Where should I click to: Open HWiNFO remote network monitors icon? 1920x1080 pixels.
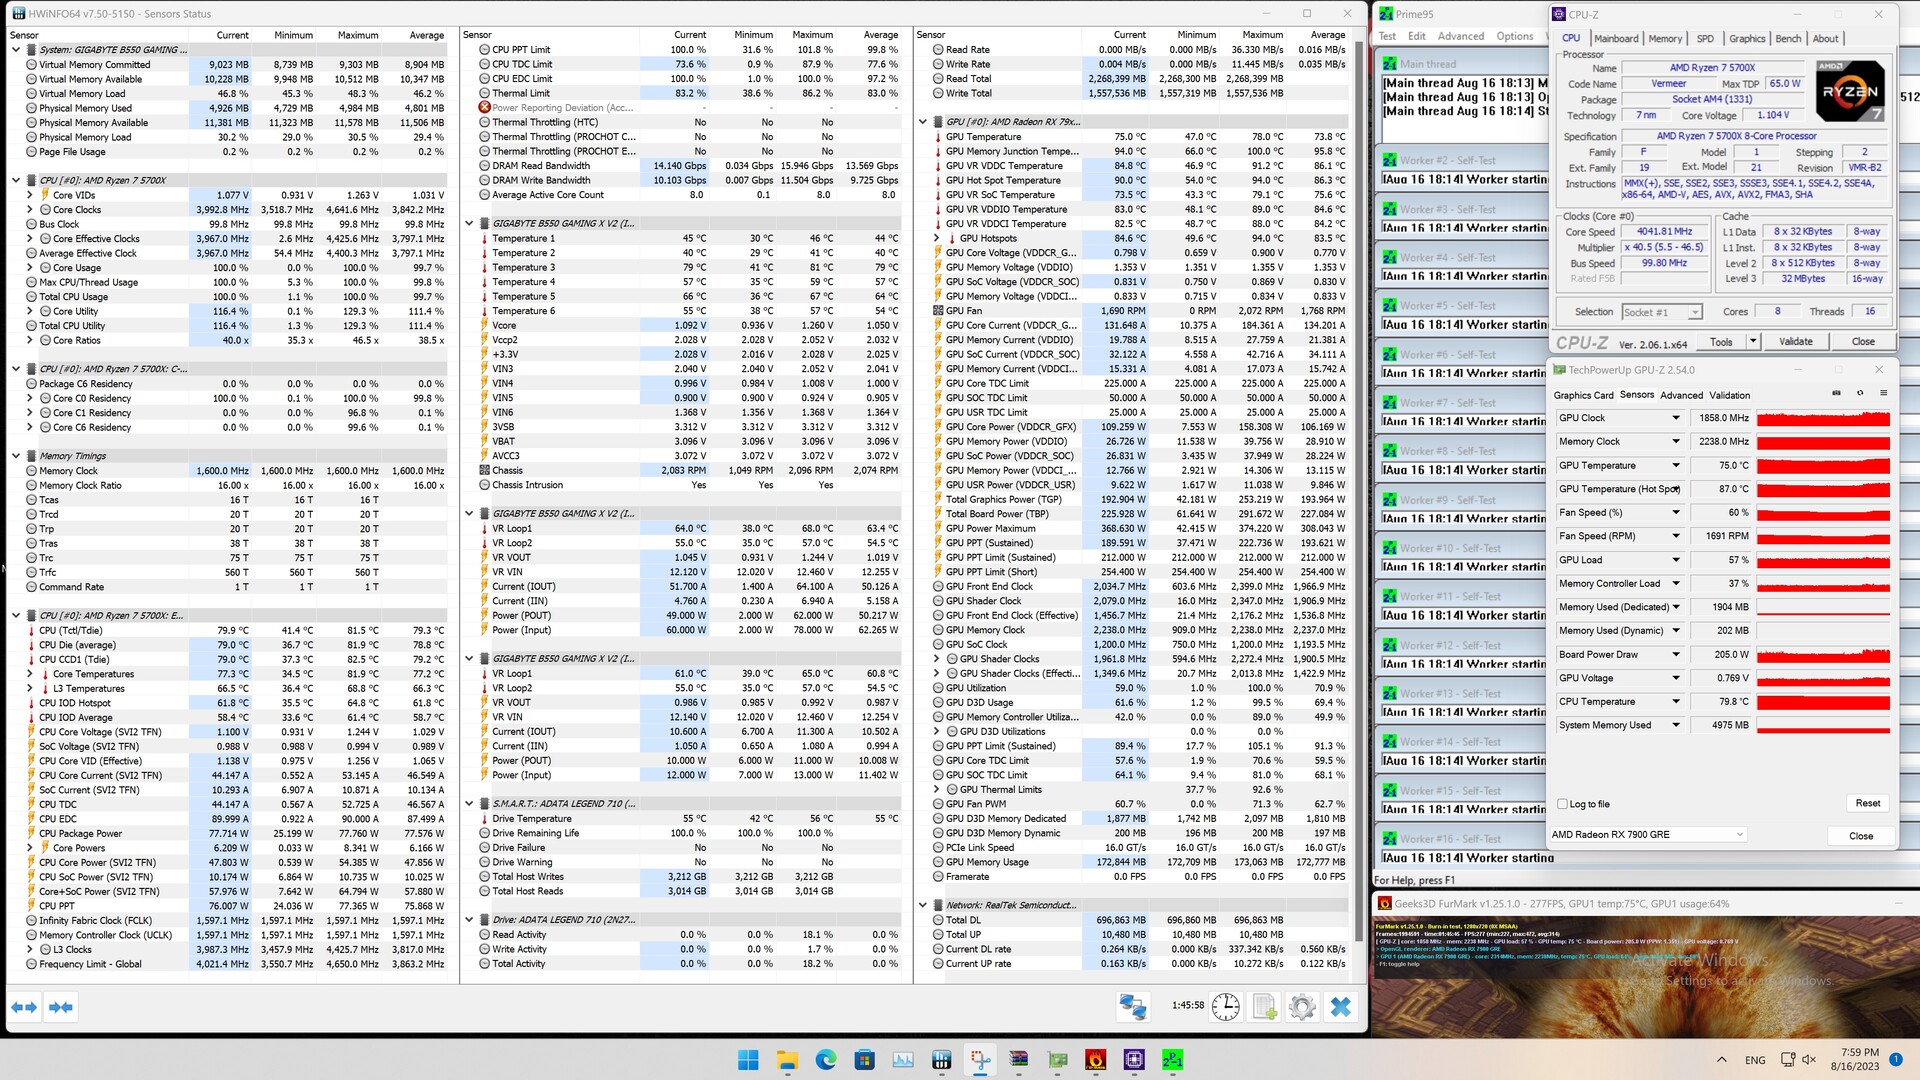[1133, 1007]
